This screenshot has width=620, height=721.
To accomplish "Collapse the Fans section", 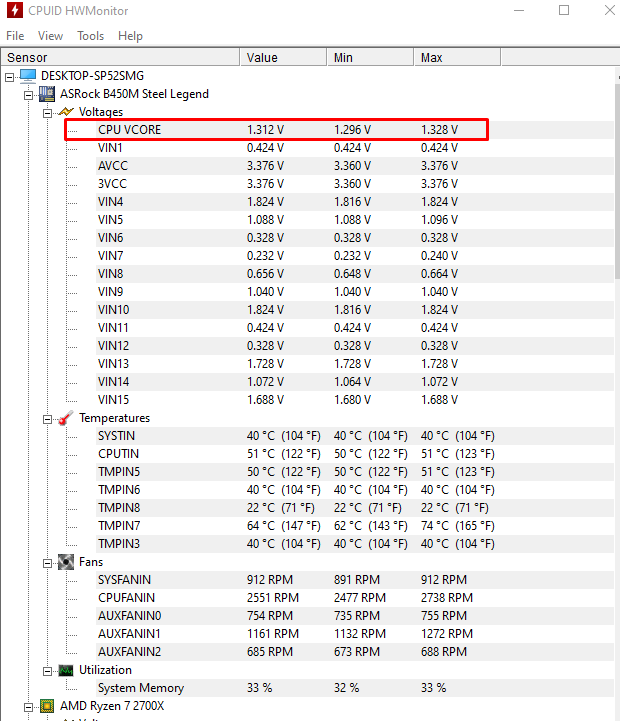I will [47, 564].
